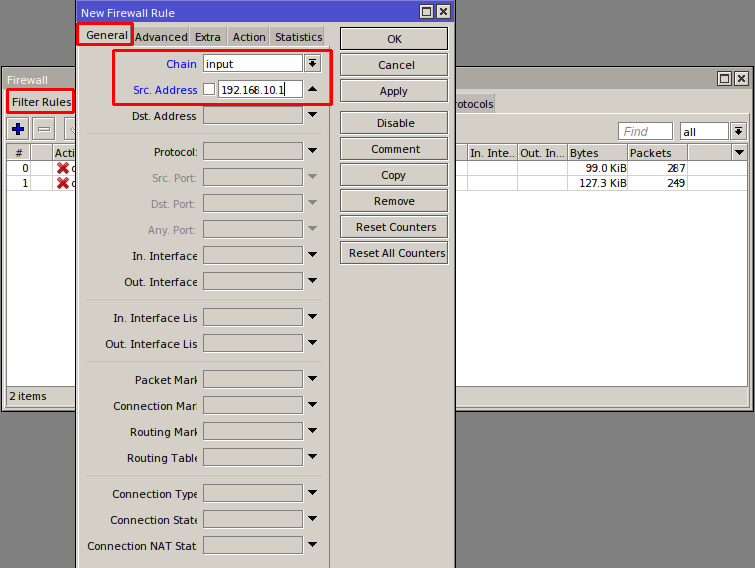755x568 pixels.
Task: Click the Copy button
Action: point(394,175)
